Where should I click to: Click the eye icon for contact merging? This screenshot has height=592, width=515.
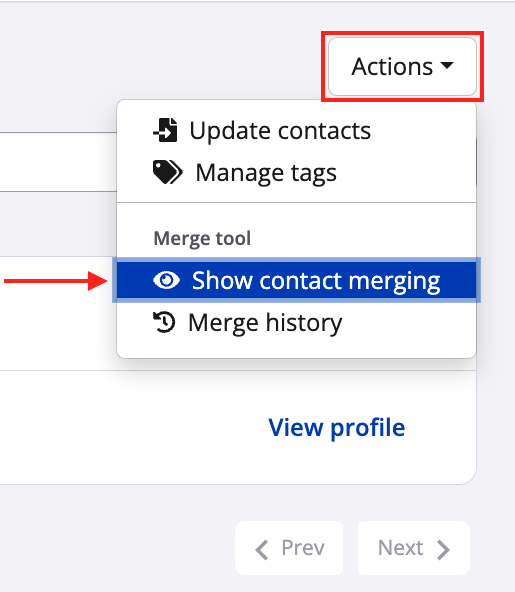167,280
